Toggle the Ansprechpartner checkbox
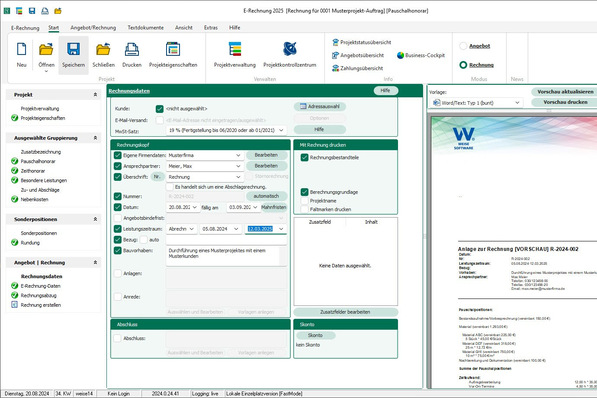The width and height of the screenshot is (597, 398). [118, 166]
